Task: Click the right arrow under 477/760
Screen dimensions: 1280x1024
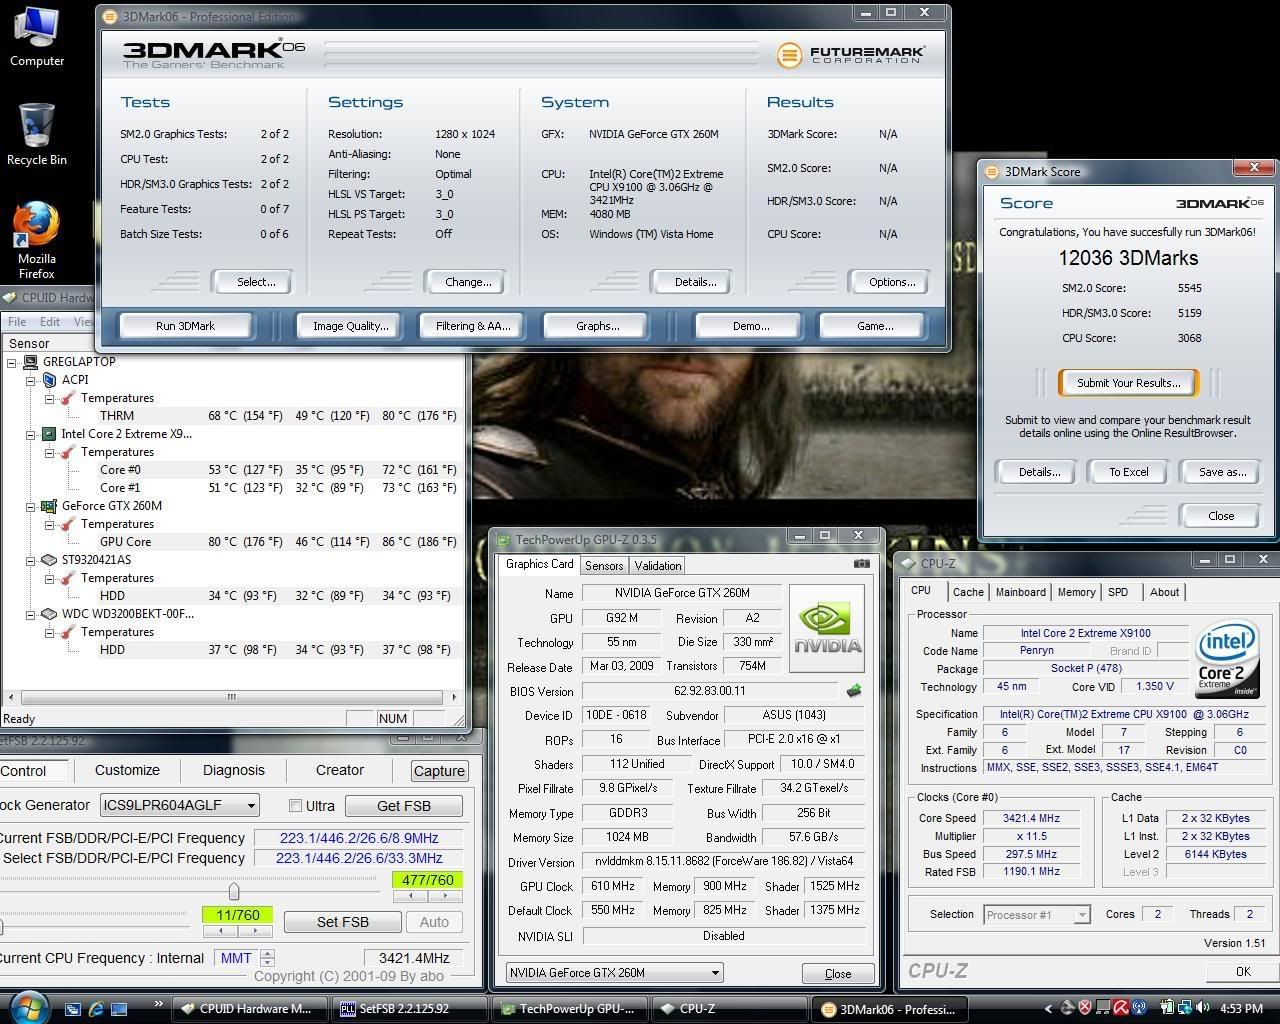Action: pyautogui.click(x=445, y=896)
